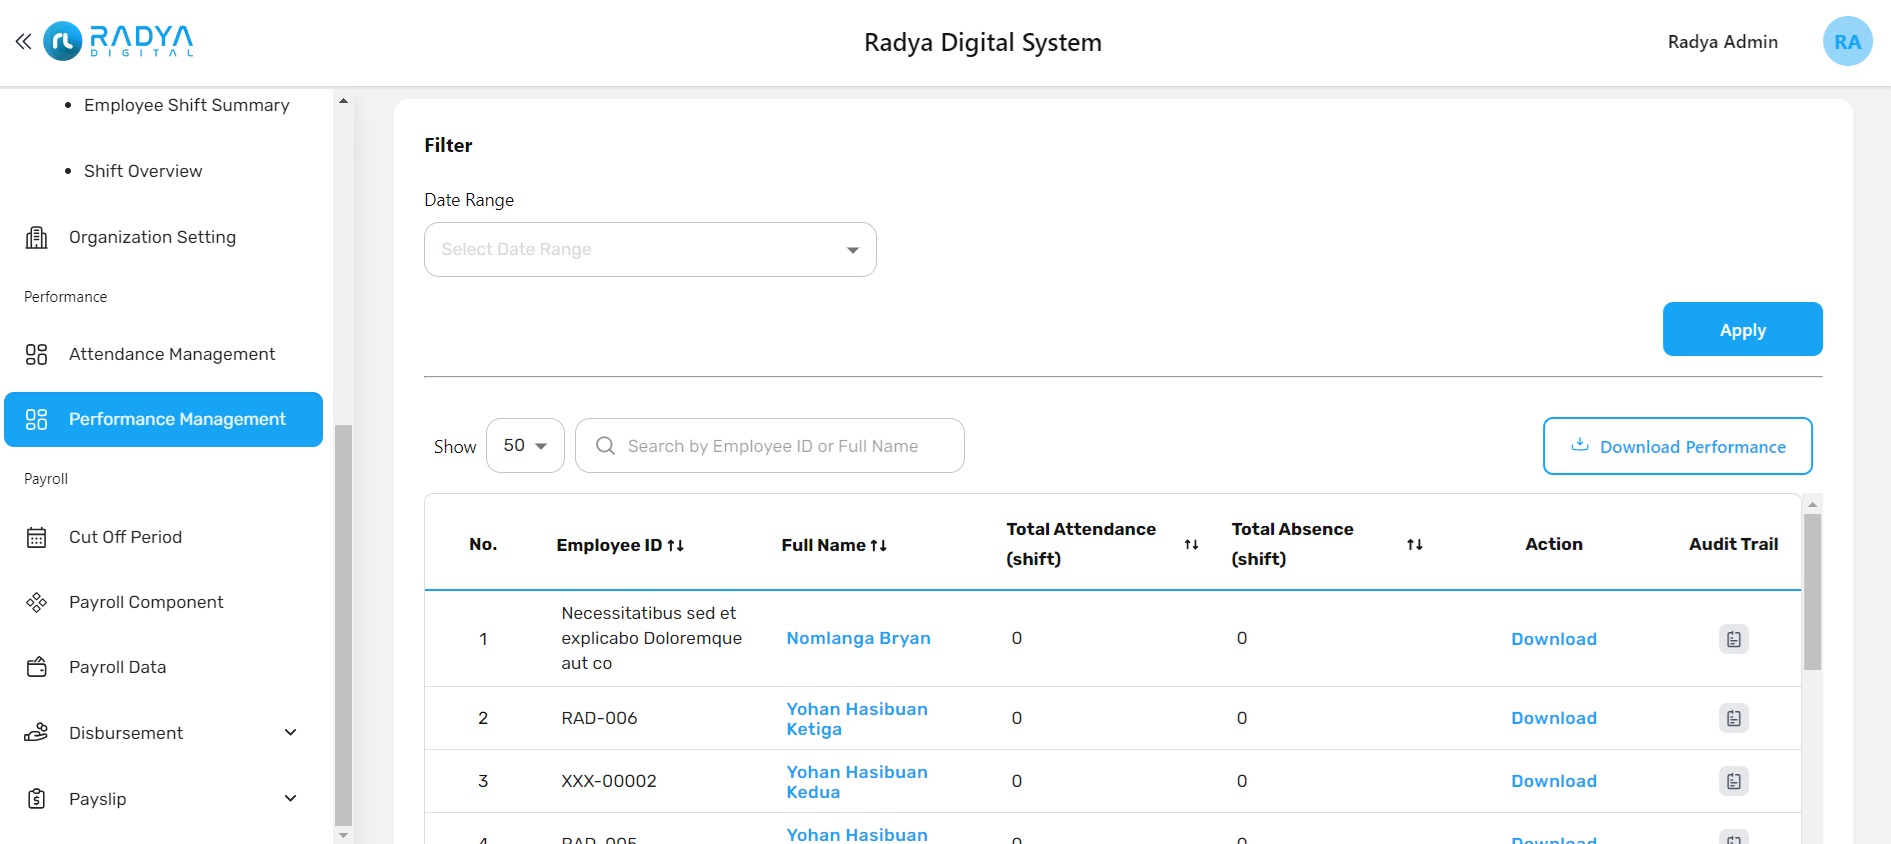This screenshot has width=1891, height=844.
Task: Open Nomlanga Bryan employee link
Action: coord(858,638)
